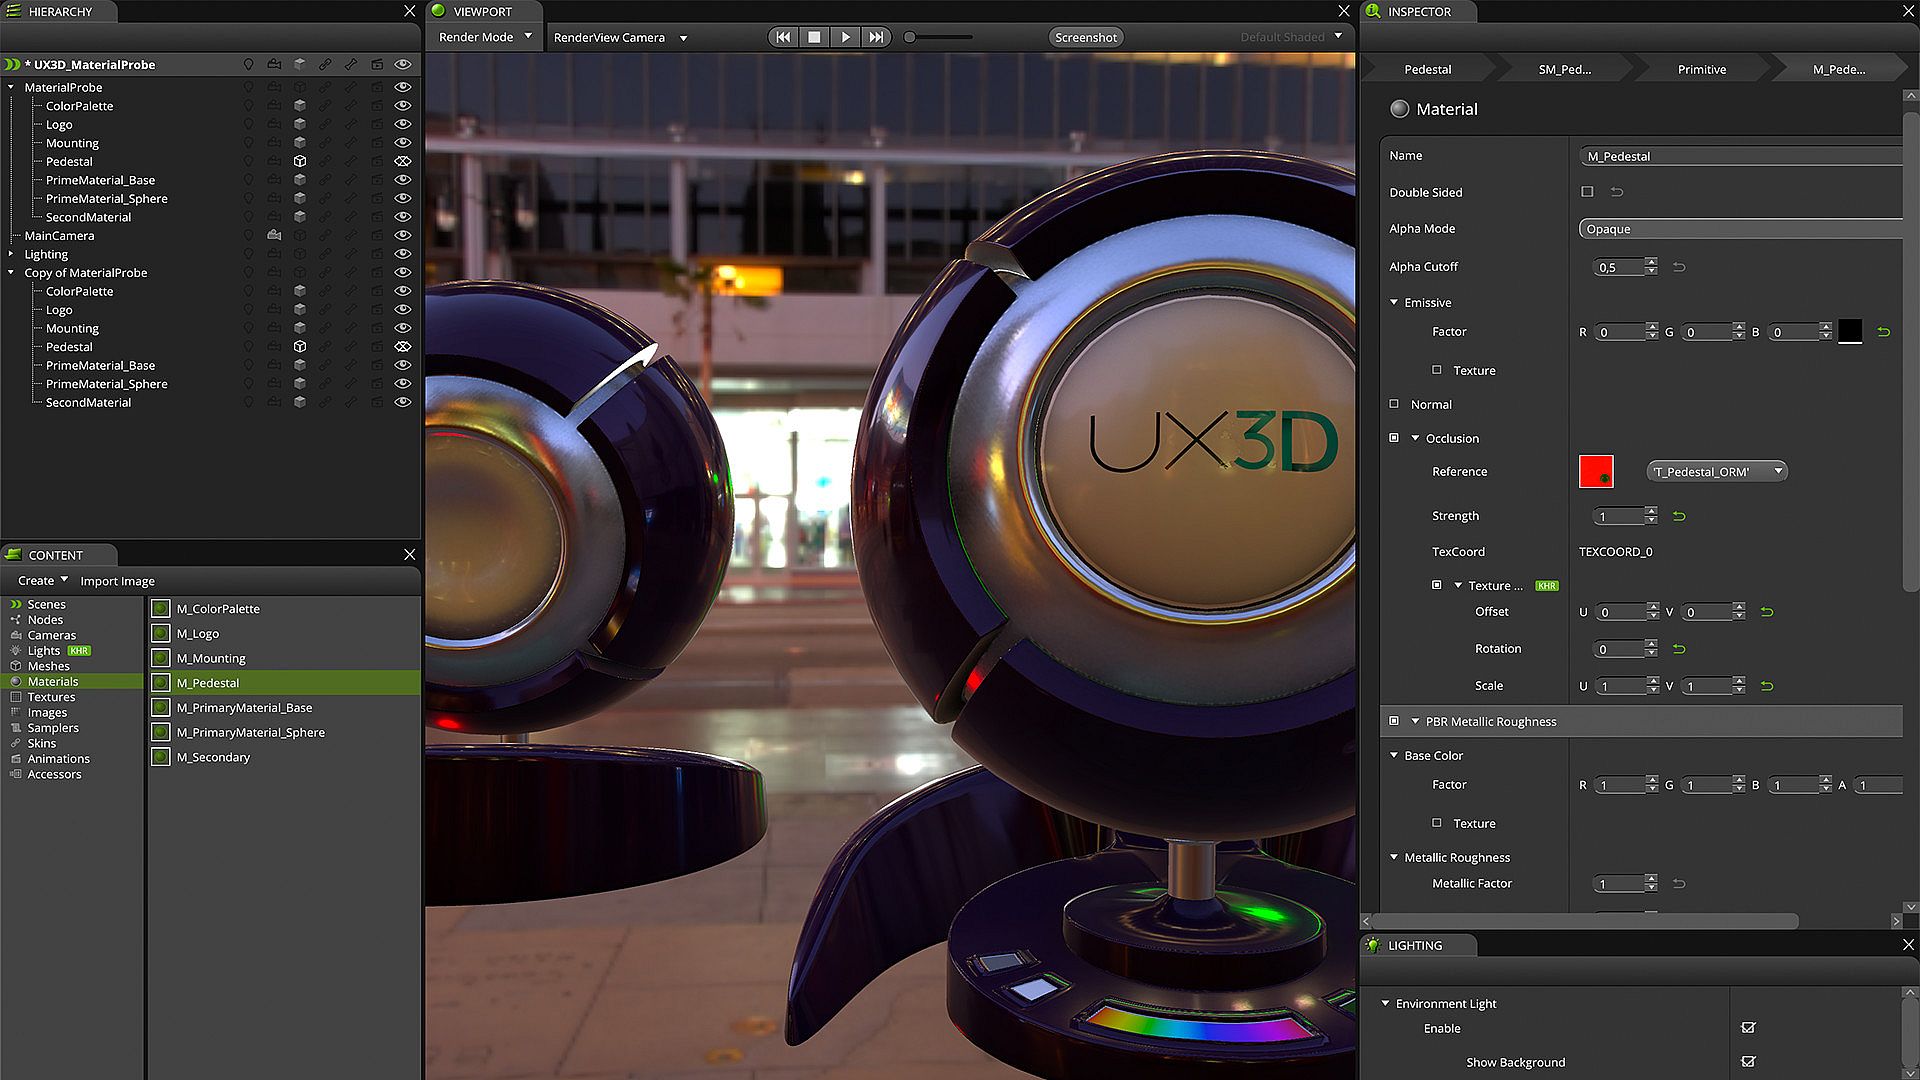Enable the Double Sided checkbox
Image resolution: width=1920 pixels, height=1080 pixels.
click(1587, 192)
